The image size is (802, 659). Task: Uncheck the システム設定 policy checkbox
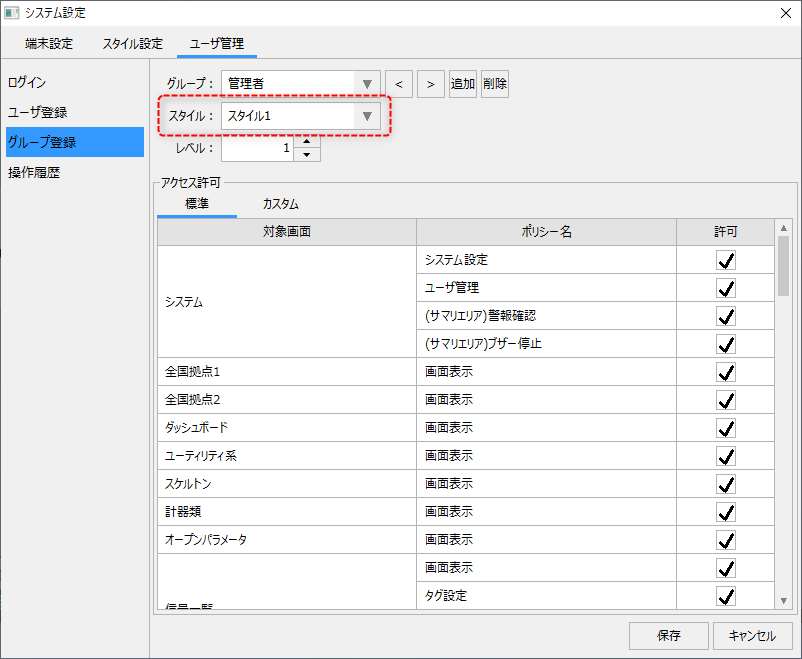tap(726, 260)
